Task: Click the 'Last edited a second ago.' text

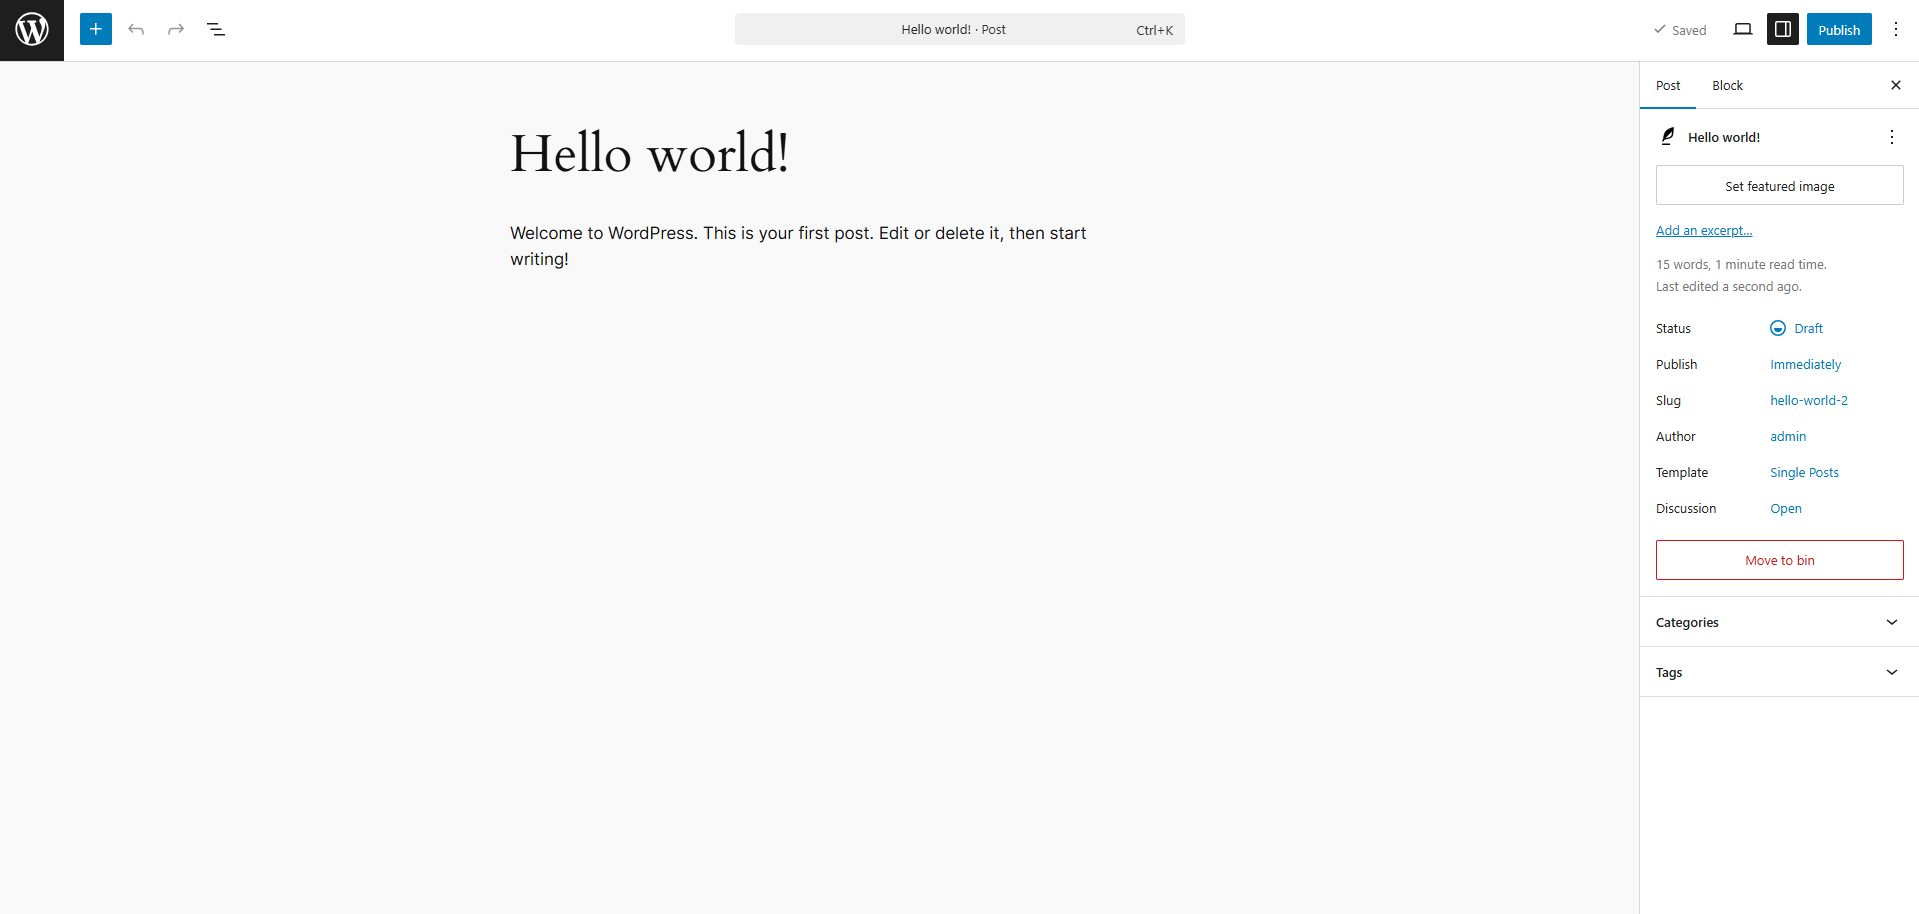Action: pyautogui.click(x=1729, y=287)
